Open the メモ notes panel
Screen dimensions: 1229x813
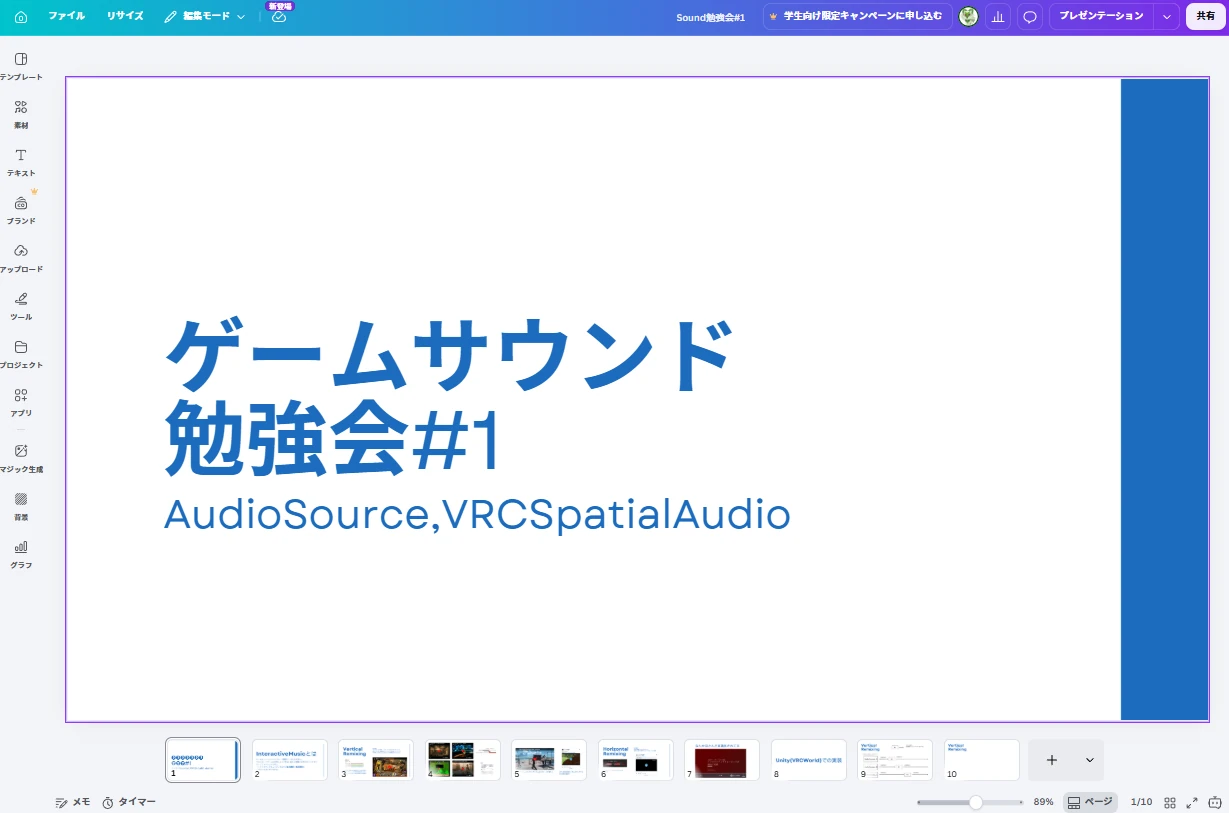click(73, 802)
